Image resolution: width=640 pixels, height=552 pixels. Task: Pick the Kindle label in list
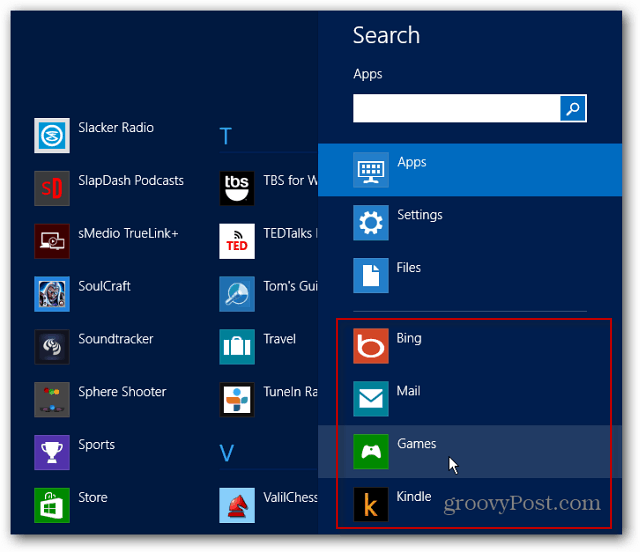(x=414, y=496)
